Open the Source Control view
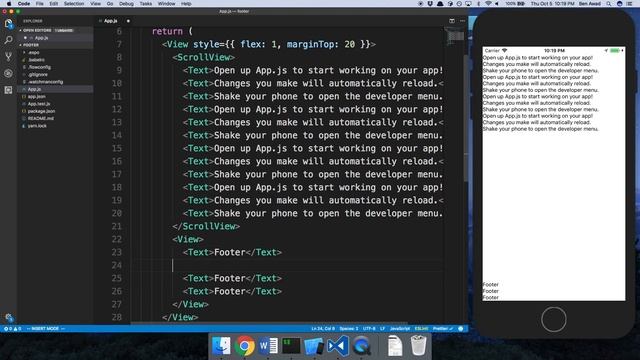 click(x=8, y=57)
